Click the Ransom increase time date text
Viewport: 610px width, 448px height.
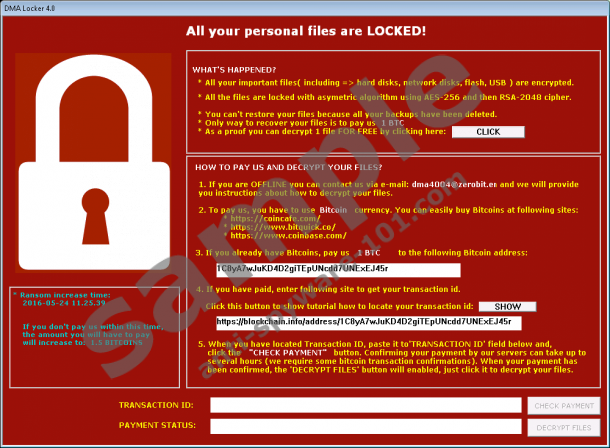click(64, 303)
